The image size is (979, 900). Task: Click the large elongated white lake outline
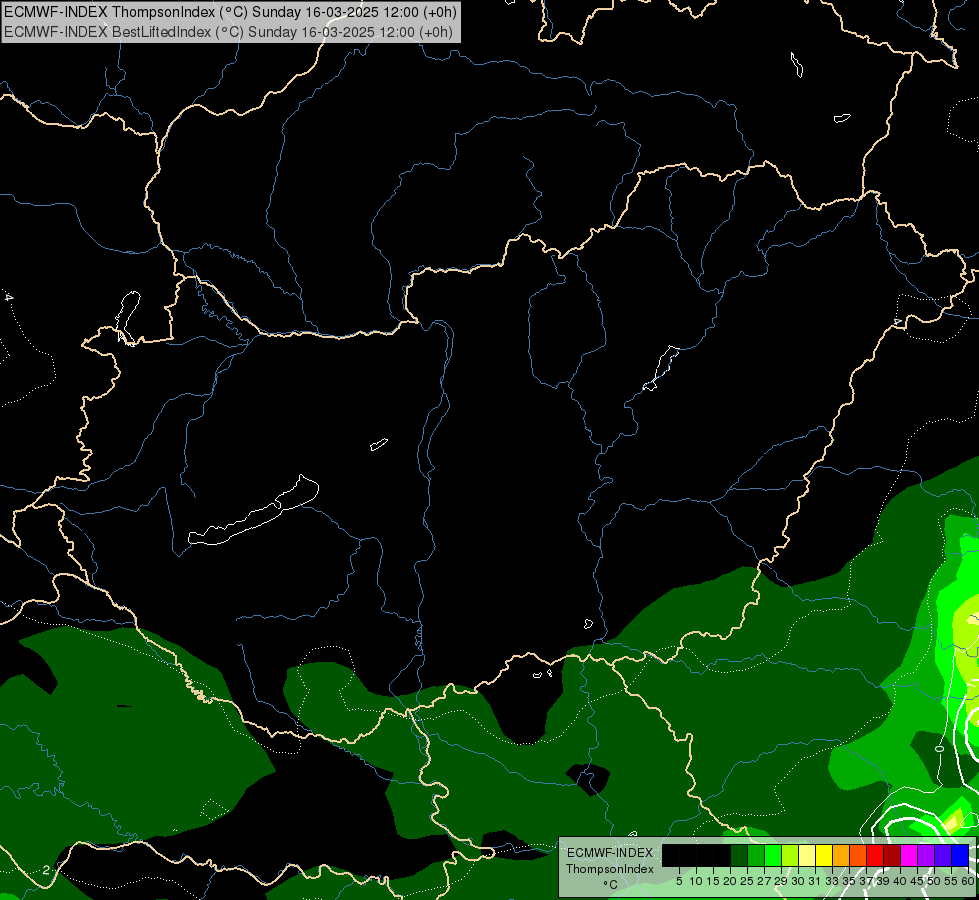pyautogui.click(x=253, y=510)
